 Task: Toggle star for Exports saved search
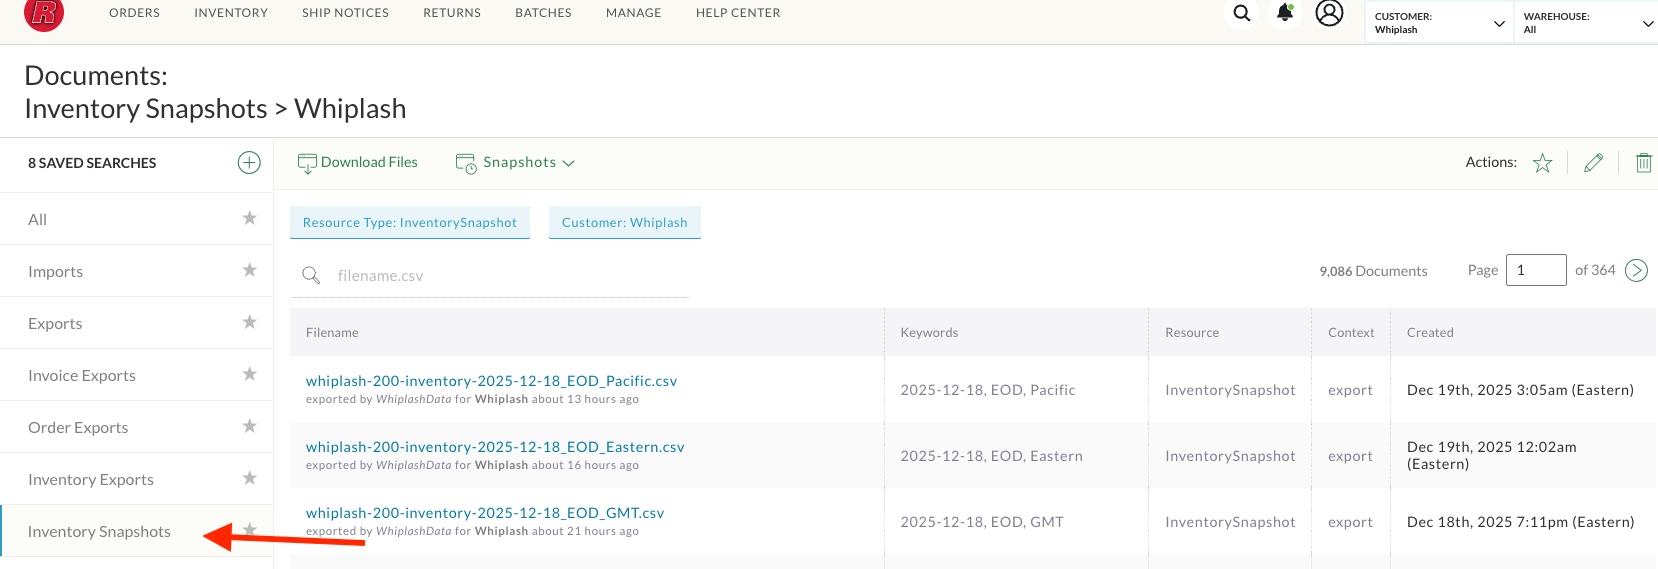(x=249, y=322)
